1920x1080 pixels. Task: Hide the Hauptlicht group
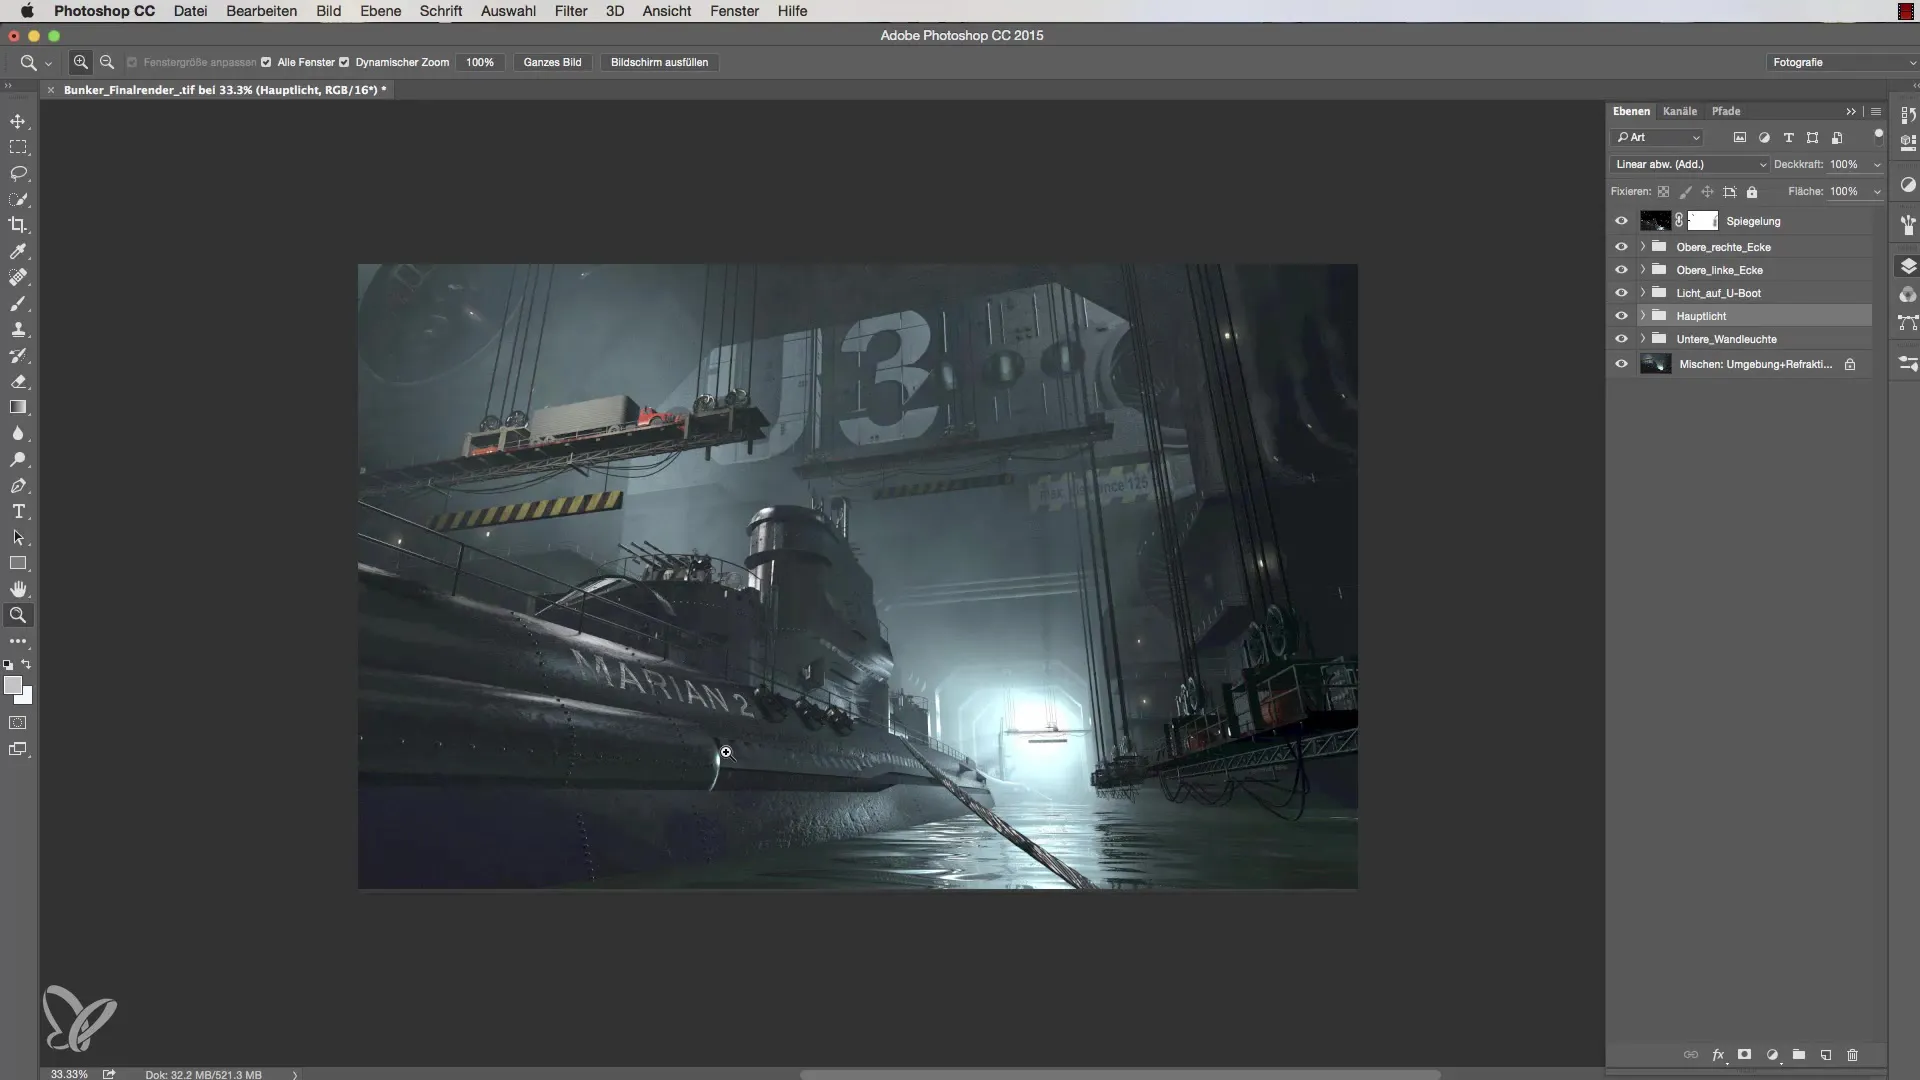pos(1621,315)
